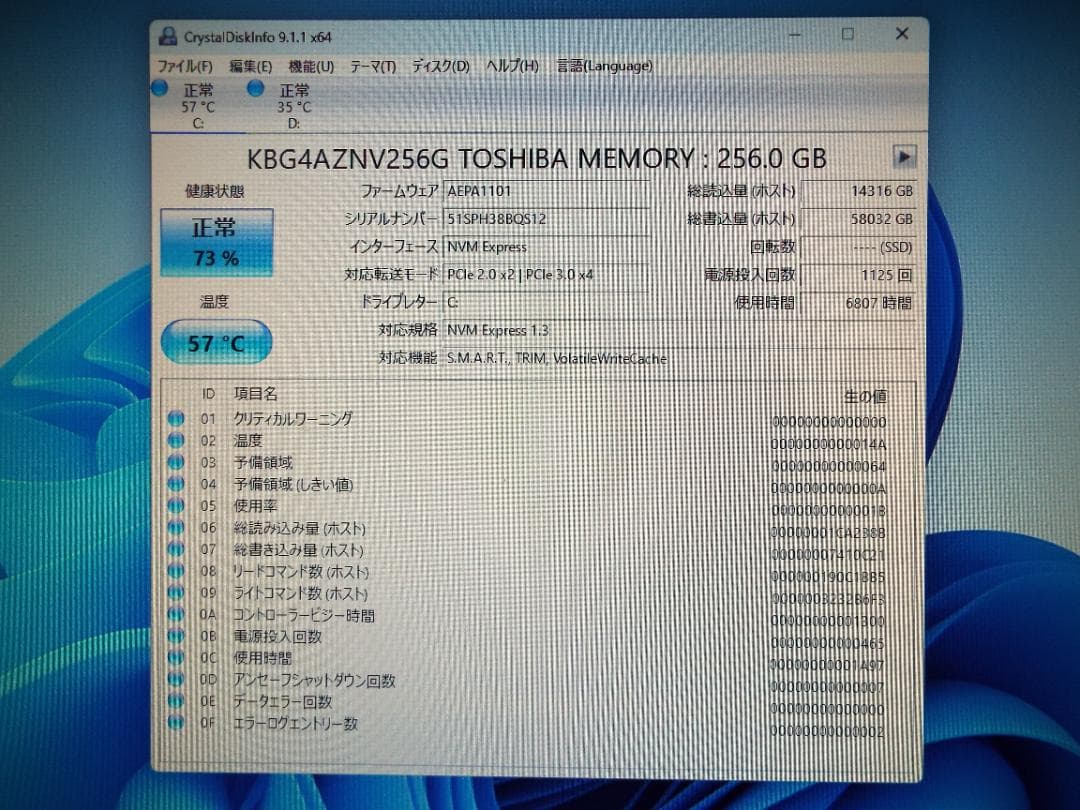Select the C: drive tab
1080x810 pixels.
(x=198, y=105)
